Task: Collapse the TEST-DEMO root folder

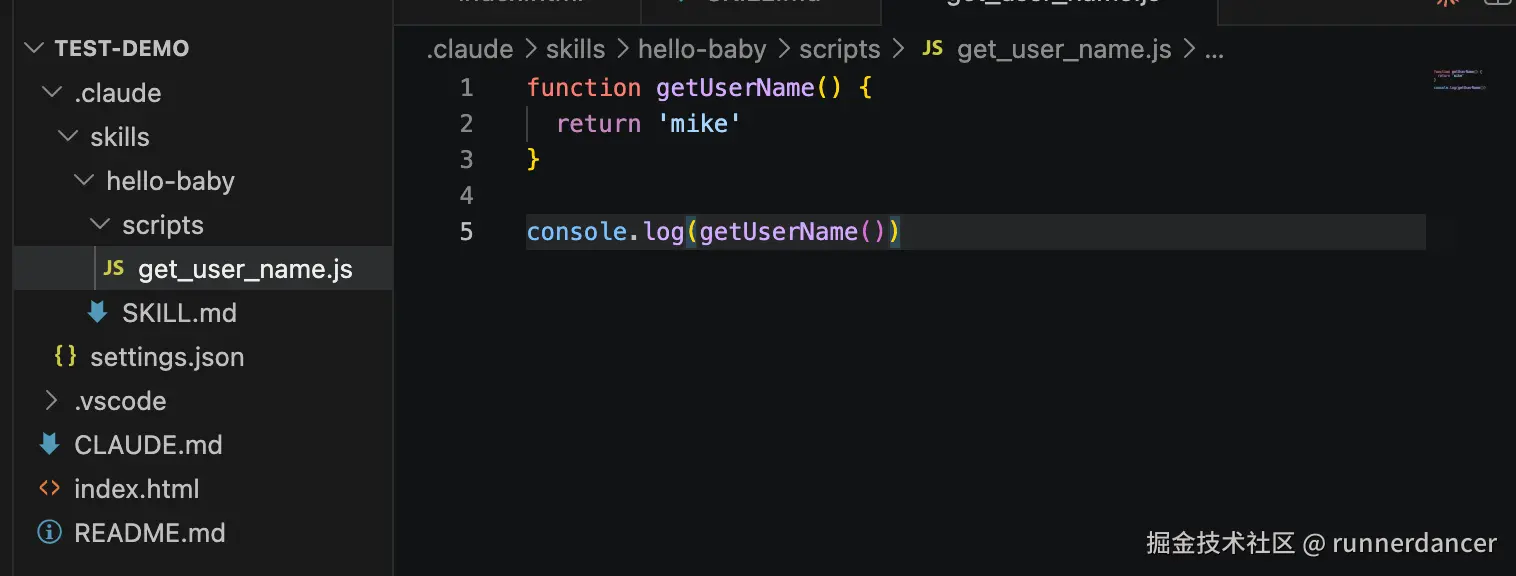Action: (x=36, y=48)
